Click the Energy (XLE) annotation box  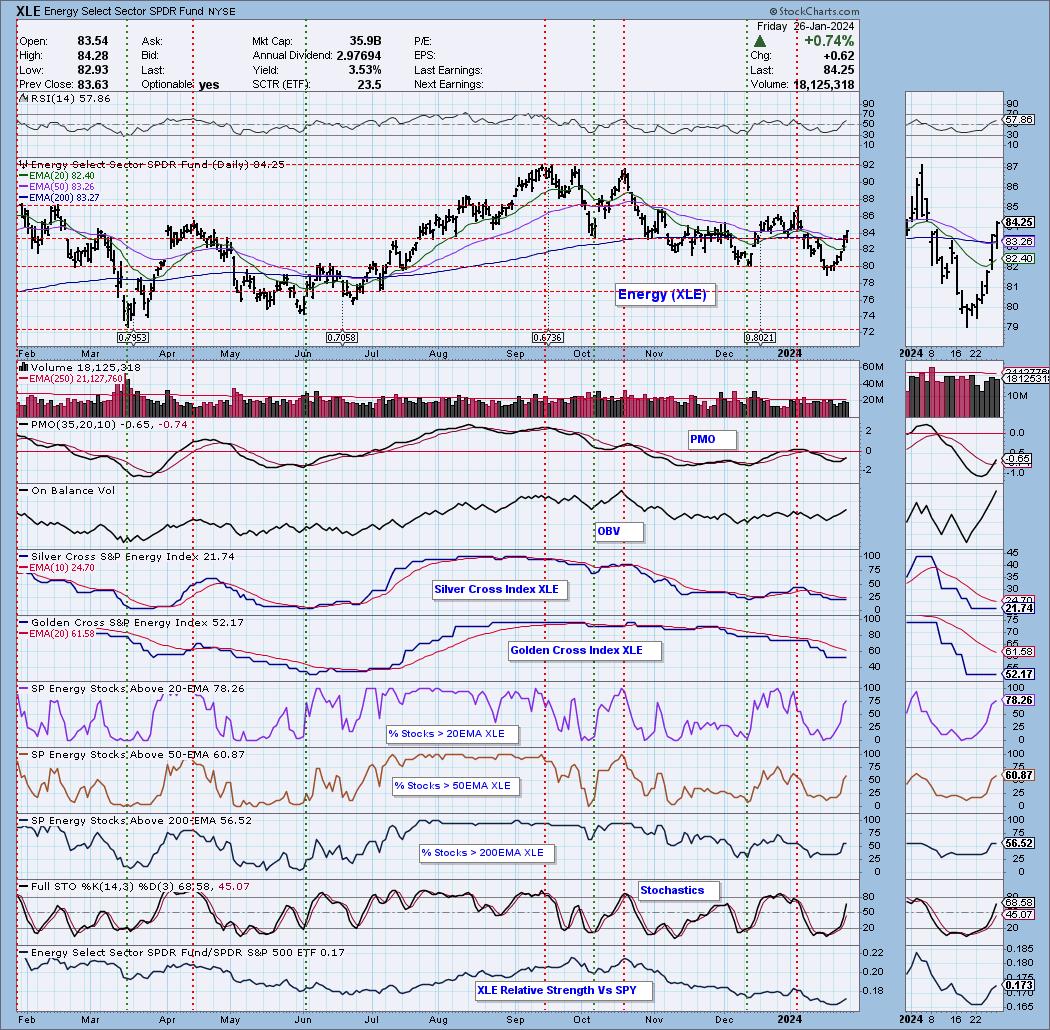[665, 294]
